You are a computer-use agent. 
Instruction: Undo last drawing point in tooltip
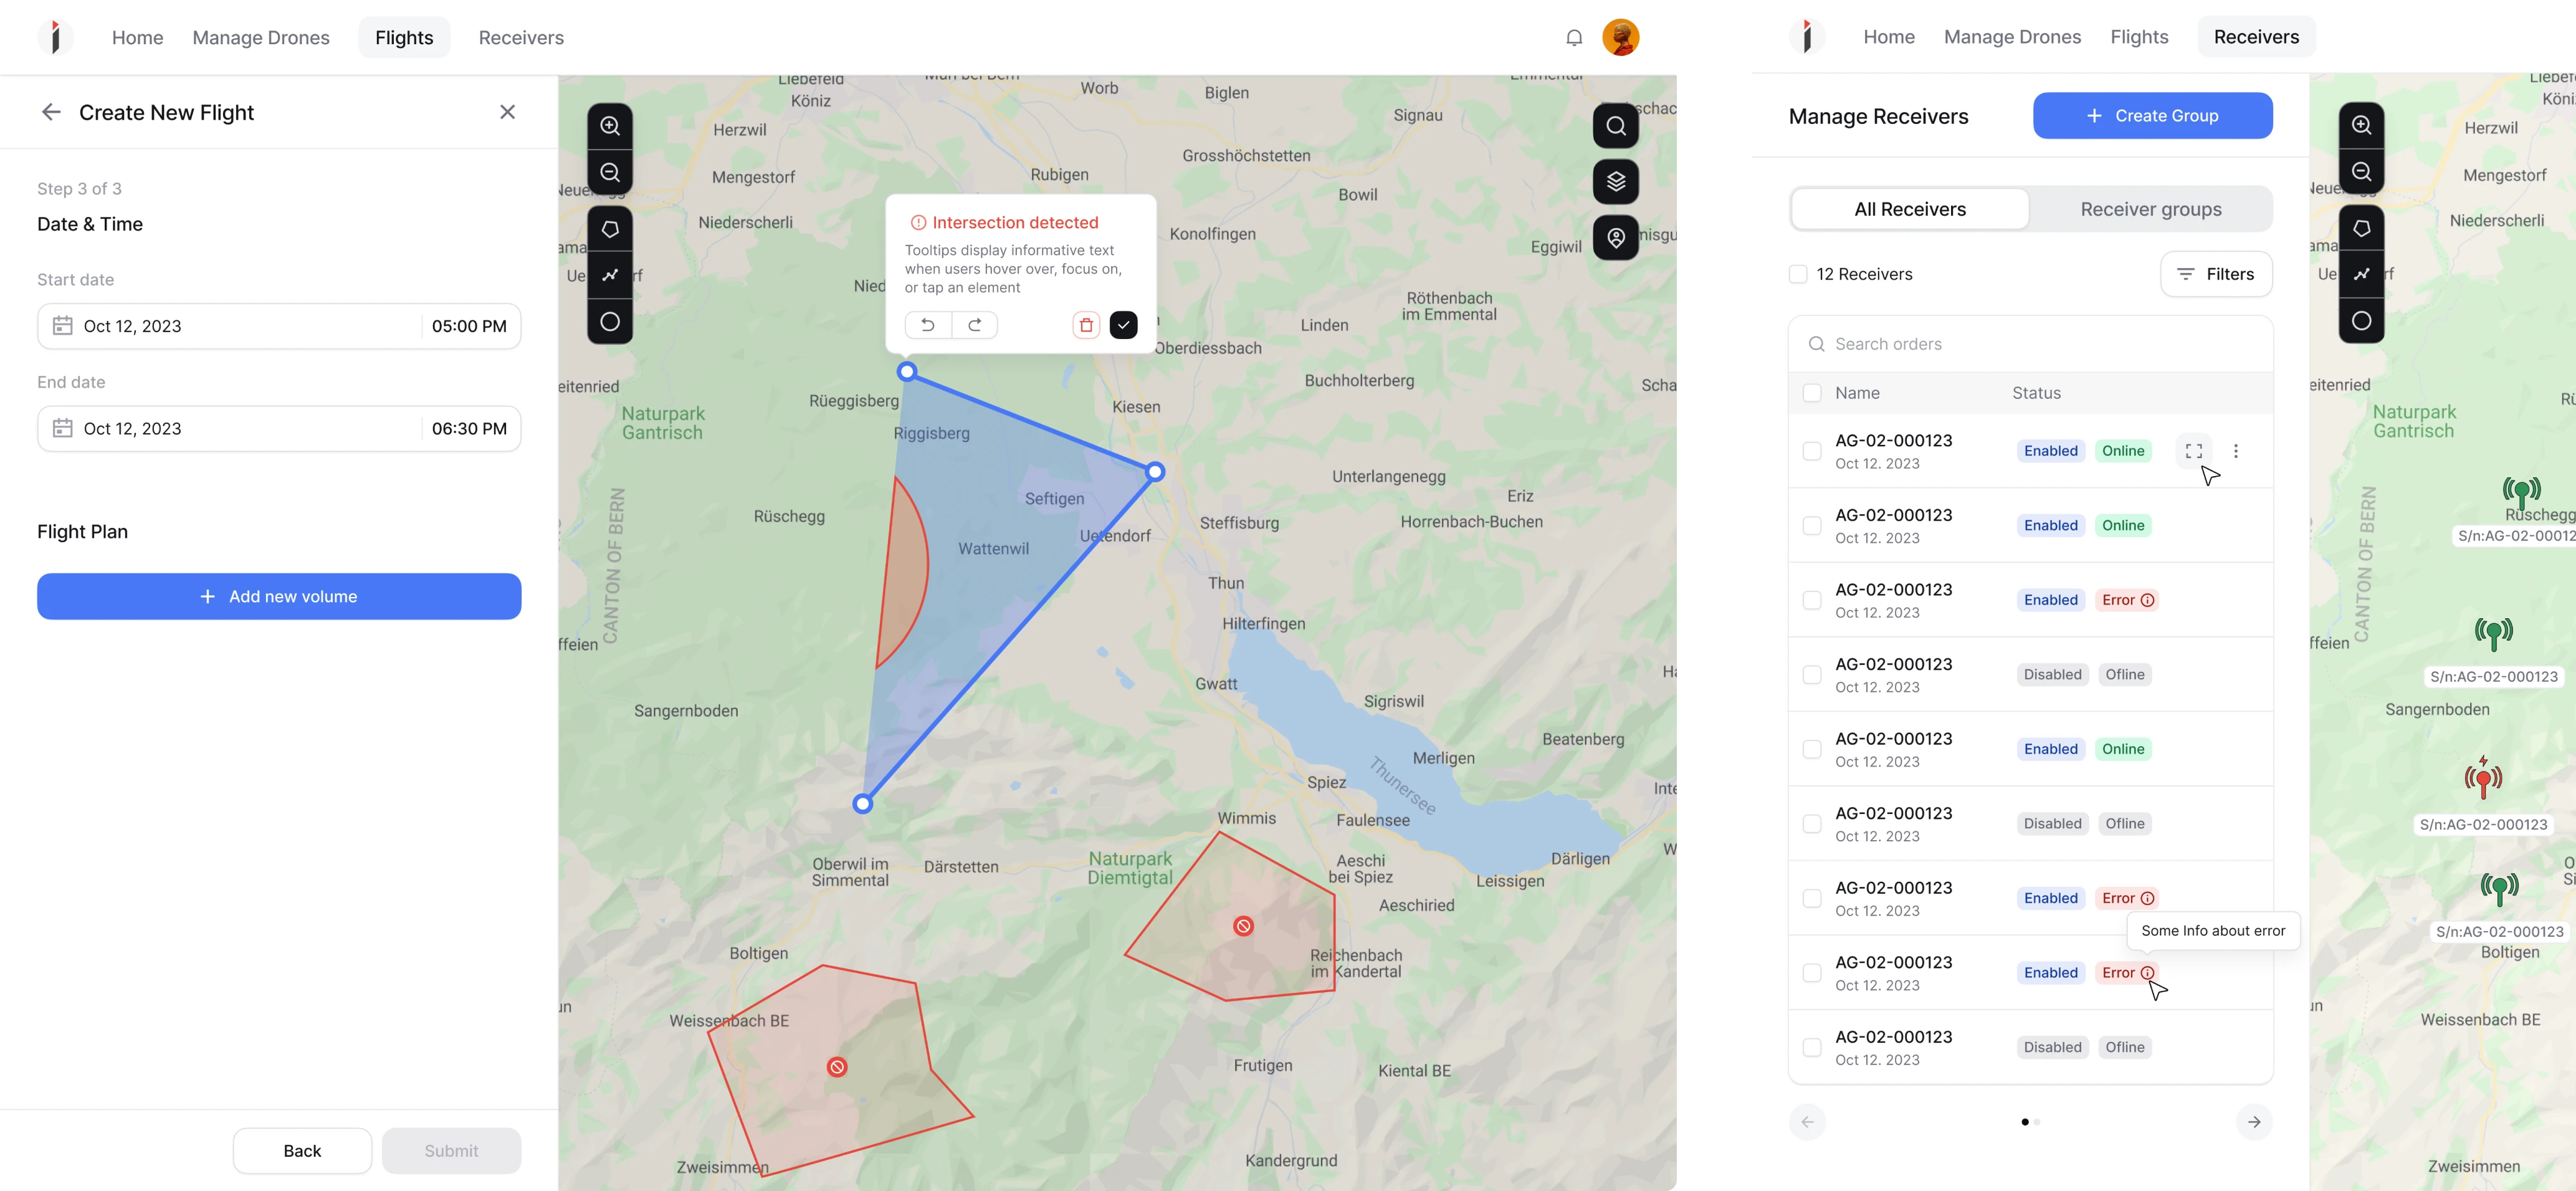tap(927, 325)
